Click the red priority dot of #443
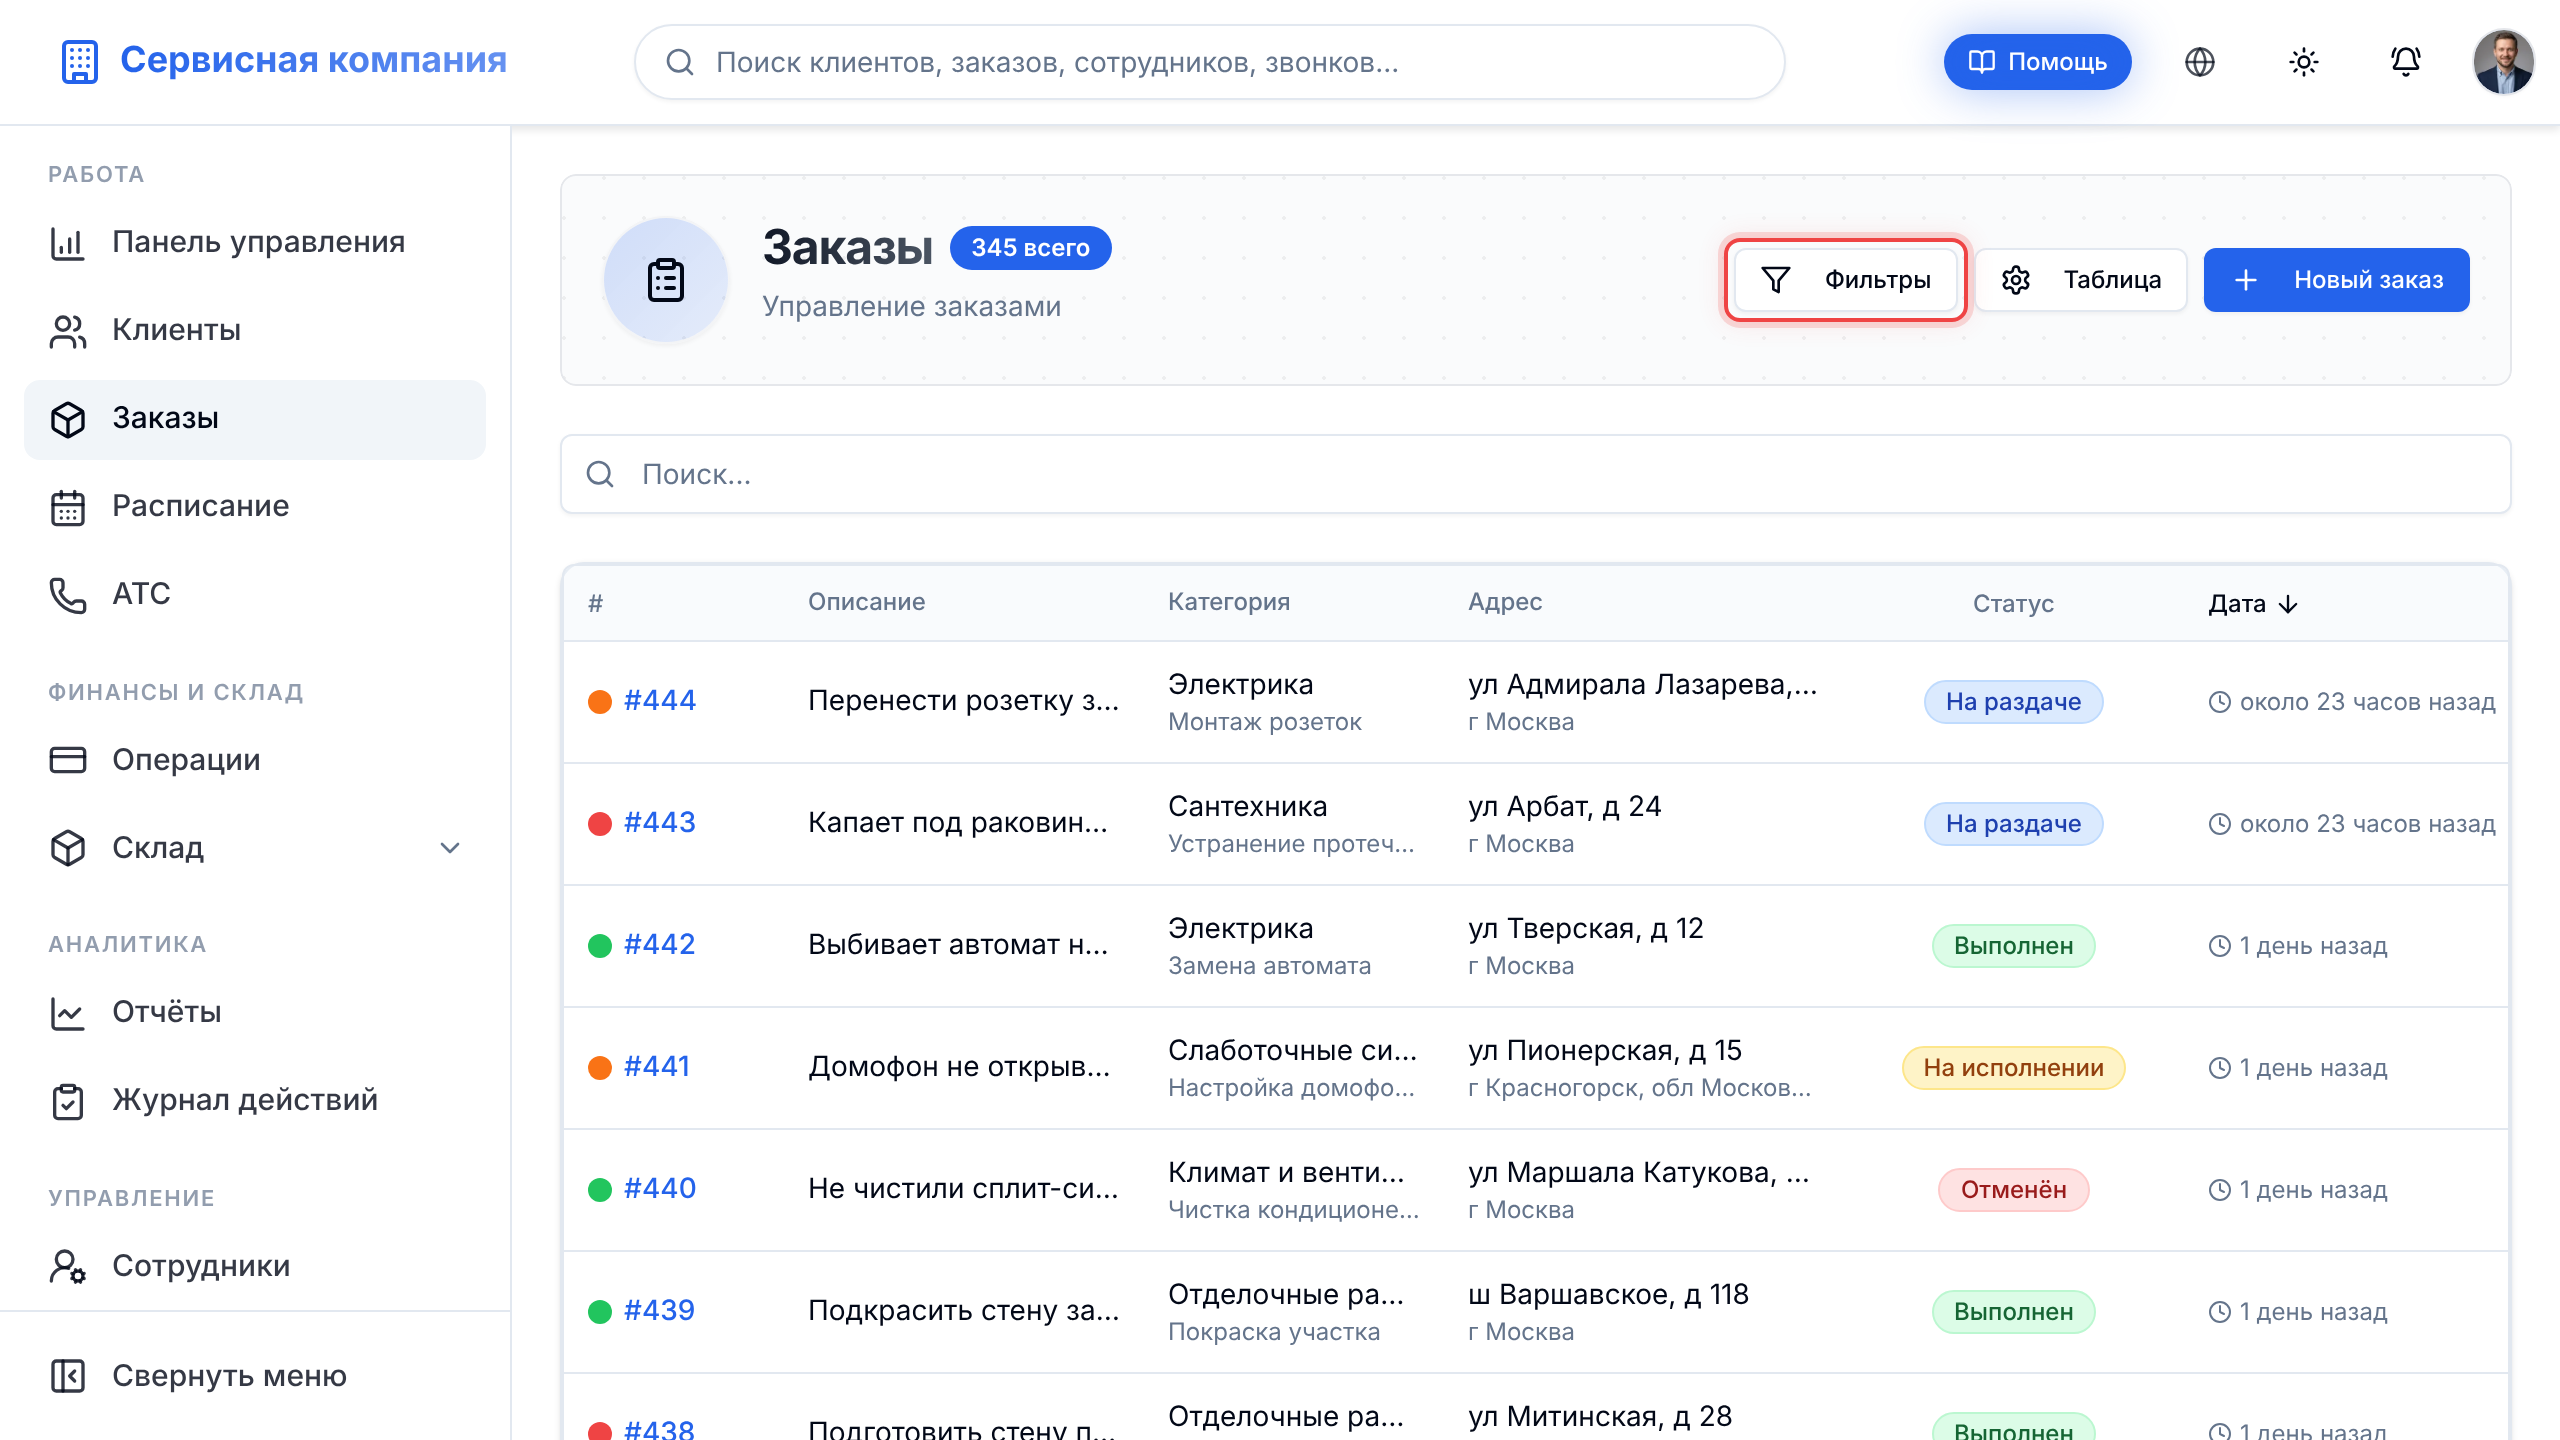The image size is (2560, 1440). click(600, 824)
